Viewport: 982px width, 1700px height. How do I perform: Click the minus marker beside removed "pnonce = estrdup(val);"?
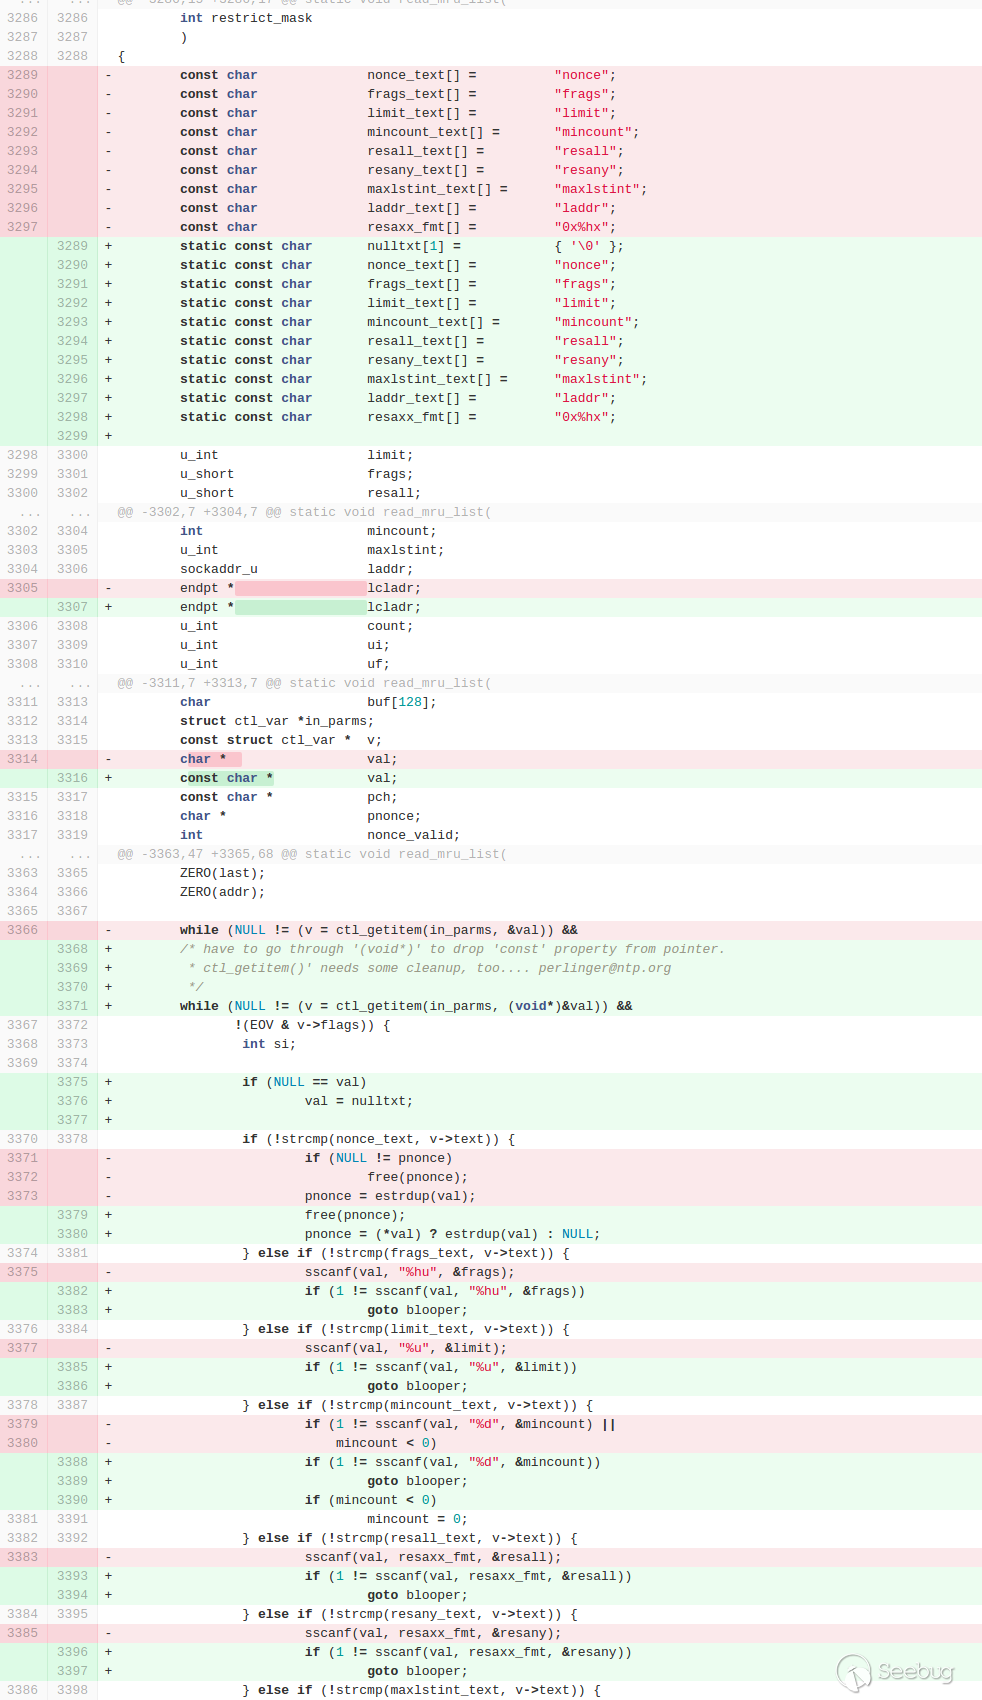(x=108, y=1196)
